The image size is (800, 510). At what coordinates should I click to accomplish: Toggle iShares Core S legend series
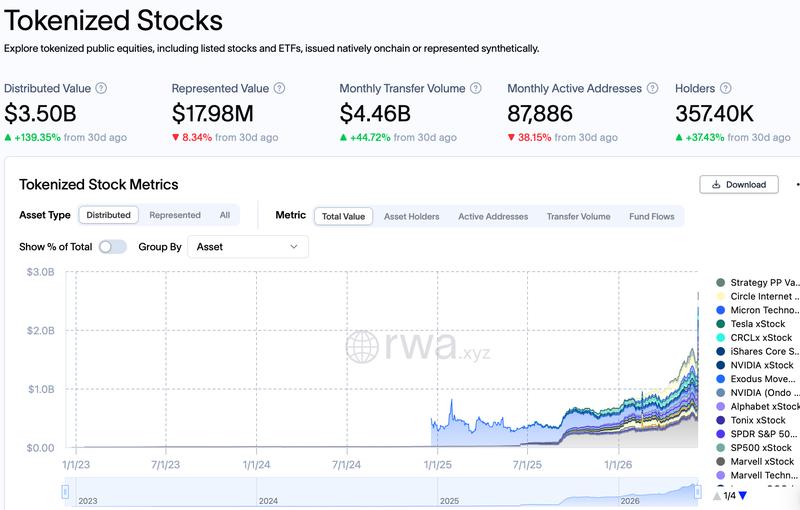pos(758,351)
